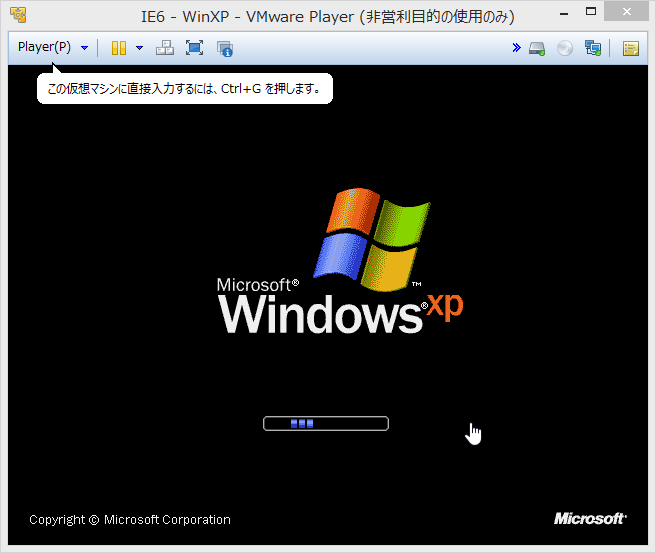
Task: Click the VMware Player title bar icon
Action: [18, 15]
